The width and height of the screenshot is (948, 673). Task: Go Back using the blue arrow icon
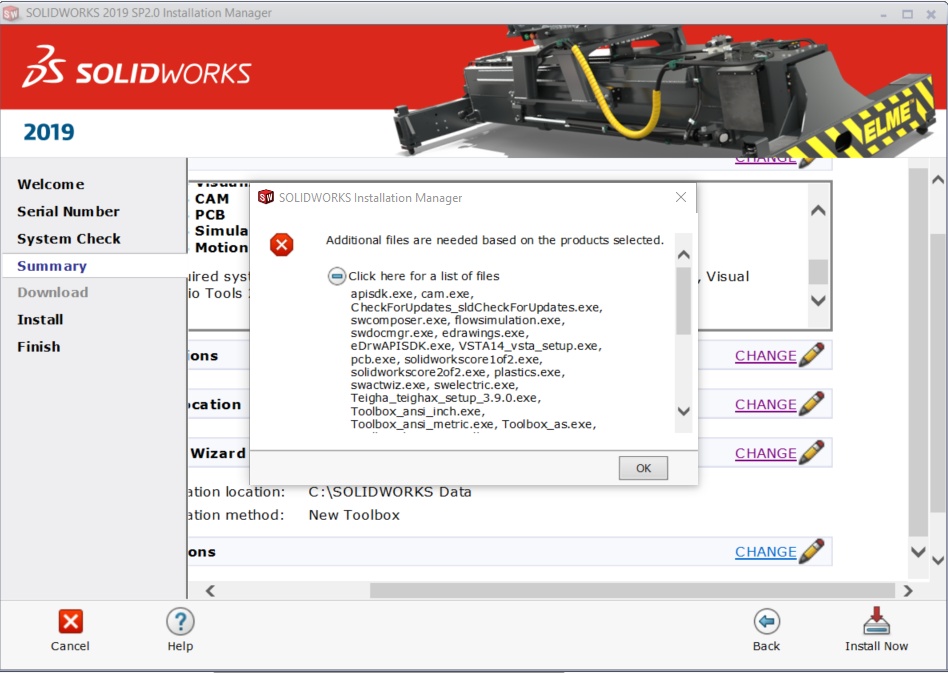pos(767,621)
